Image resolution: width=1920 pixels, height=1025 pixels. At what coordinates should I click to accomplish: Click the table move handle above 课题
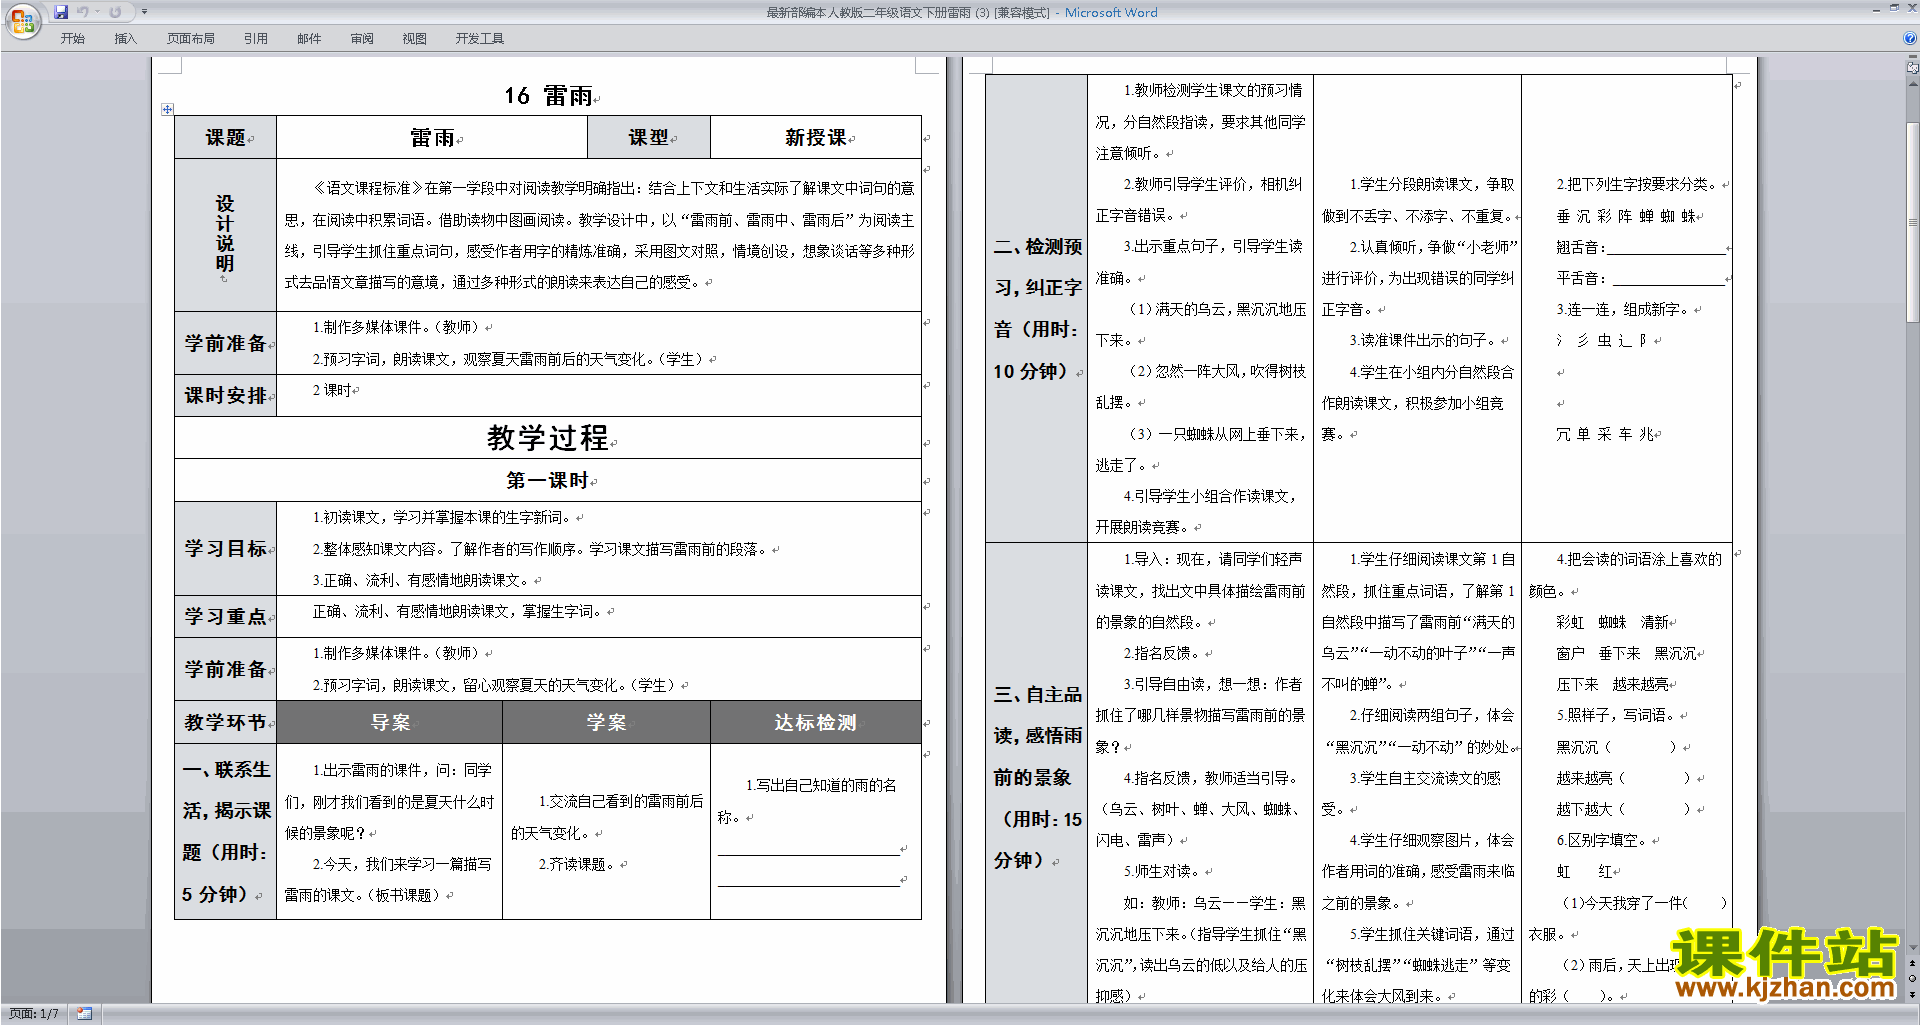(167, 109)
